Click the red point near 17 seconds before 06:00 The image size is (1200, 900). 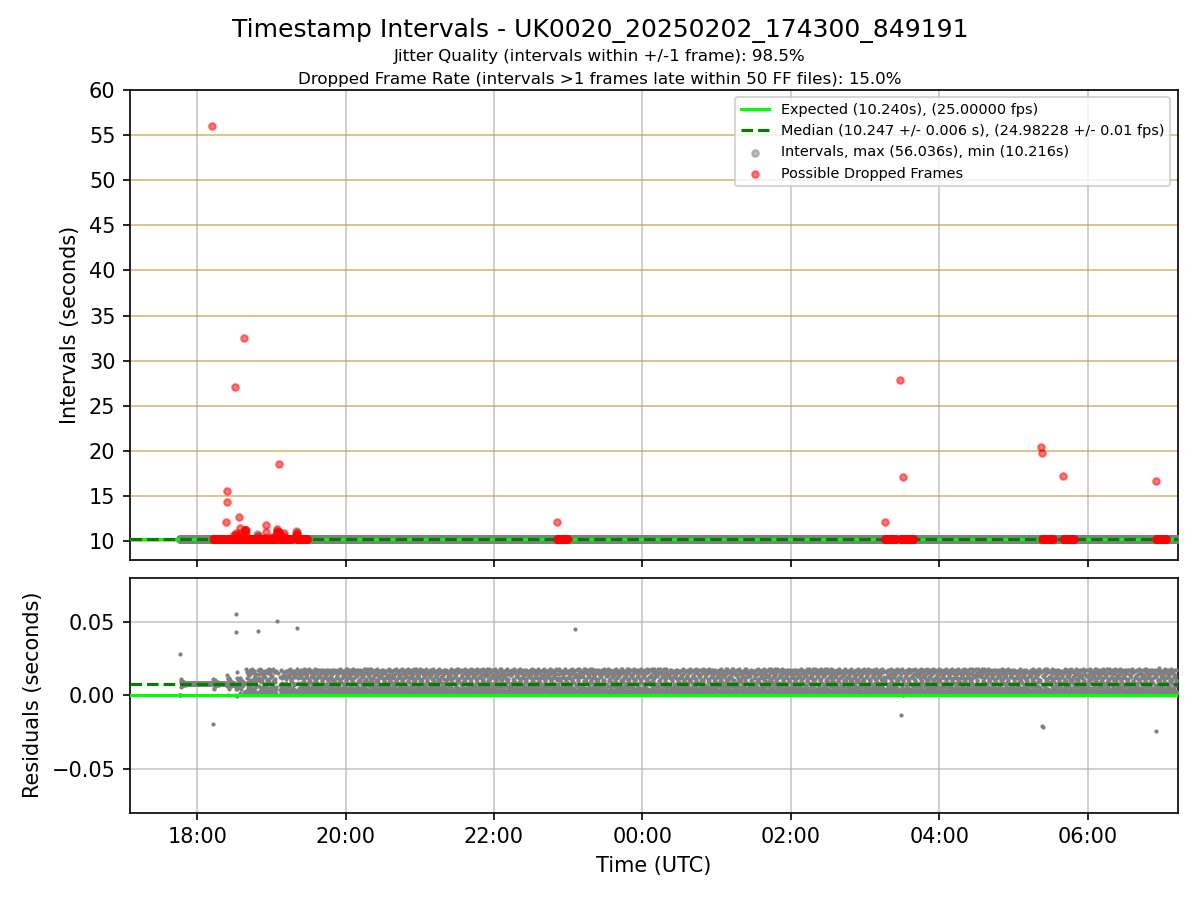coord(1063,476)
